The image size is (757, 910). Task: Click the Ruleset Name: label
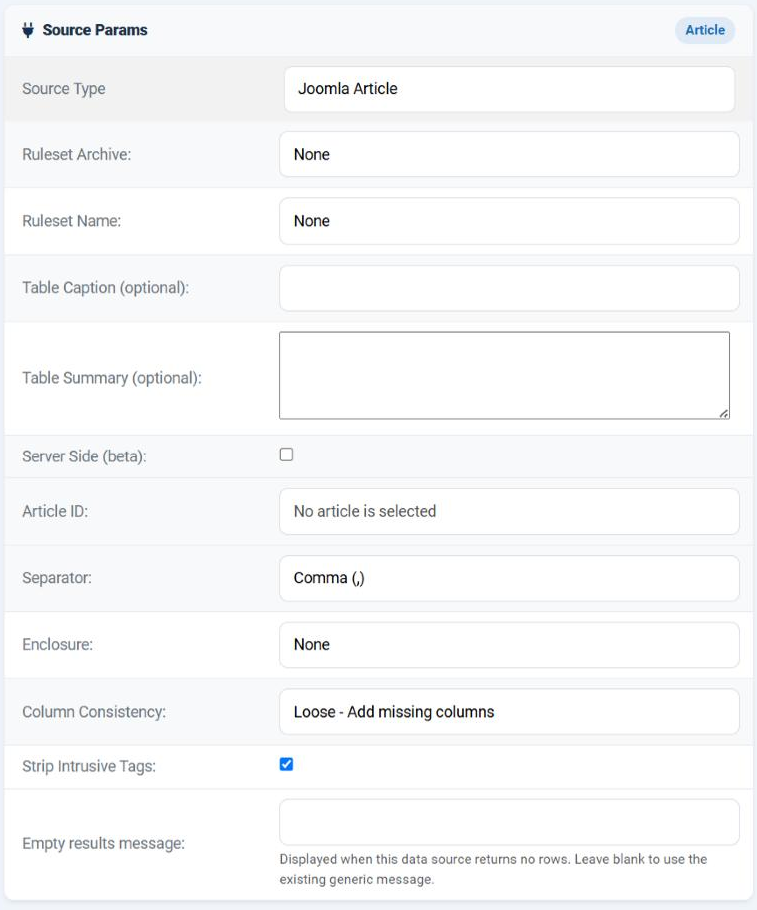coord(71,221)
